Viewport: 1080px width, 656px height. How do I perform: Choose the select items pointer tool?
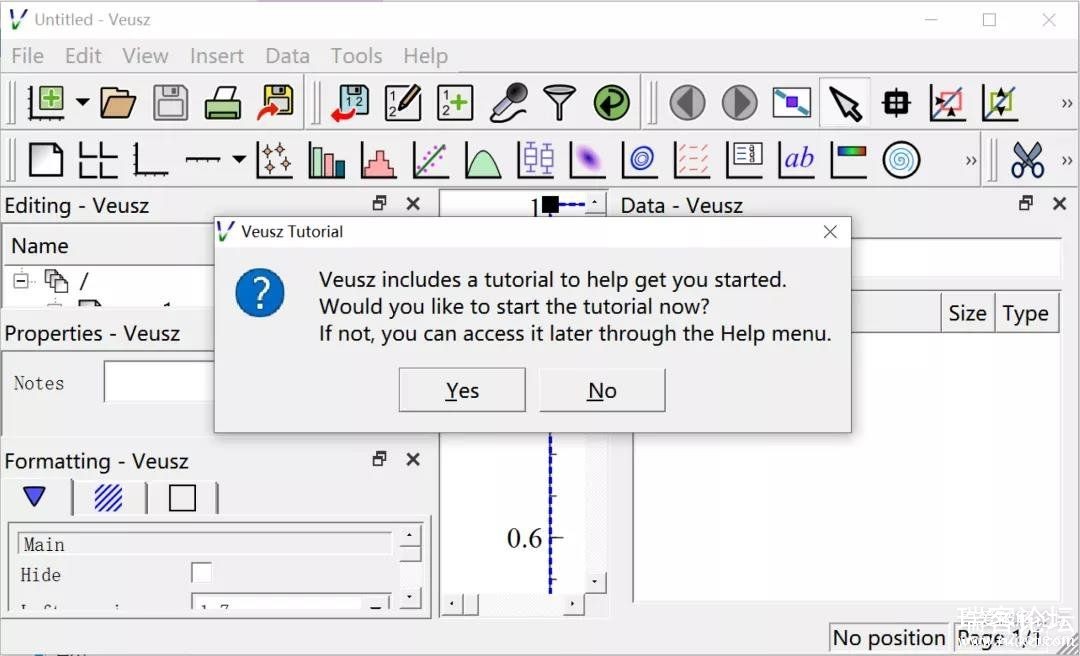844,103
